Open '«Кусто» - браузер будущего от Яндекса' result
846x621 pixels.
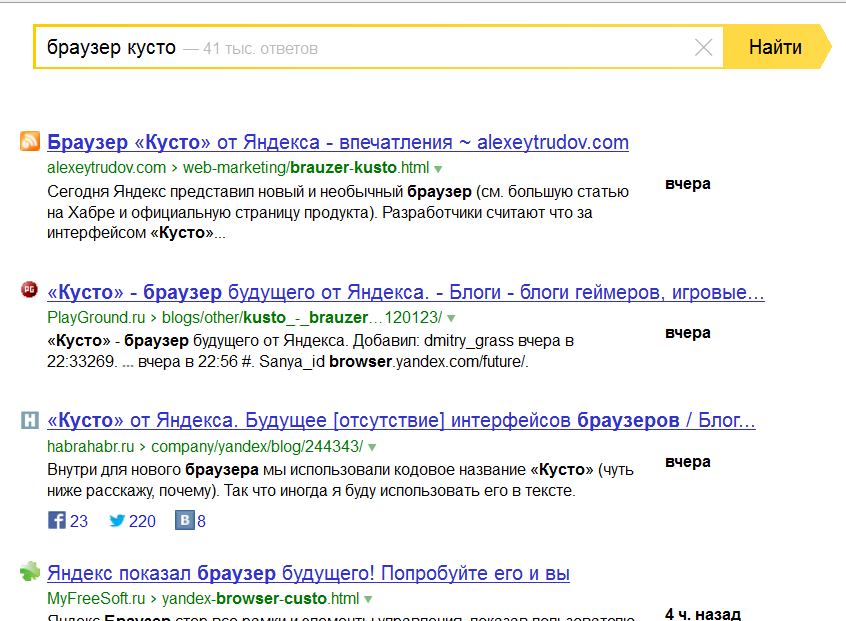405,292
